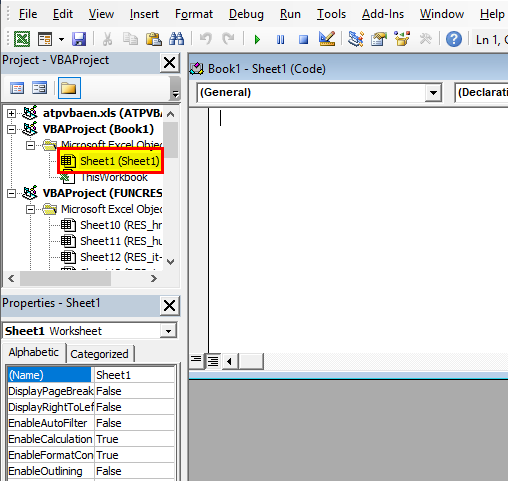Open the Run menu

click(x=290, y=14)
